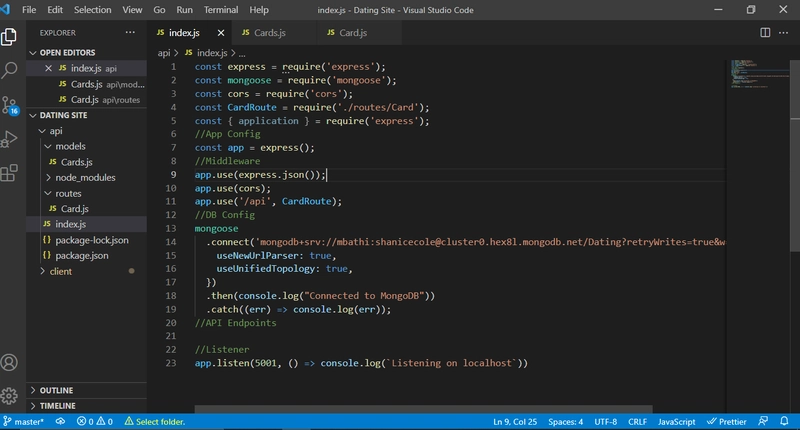
Task: Click the VS Code logo icon
Action: pos(6,9)
